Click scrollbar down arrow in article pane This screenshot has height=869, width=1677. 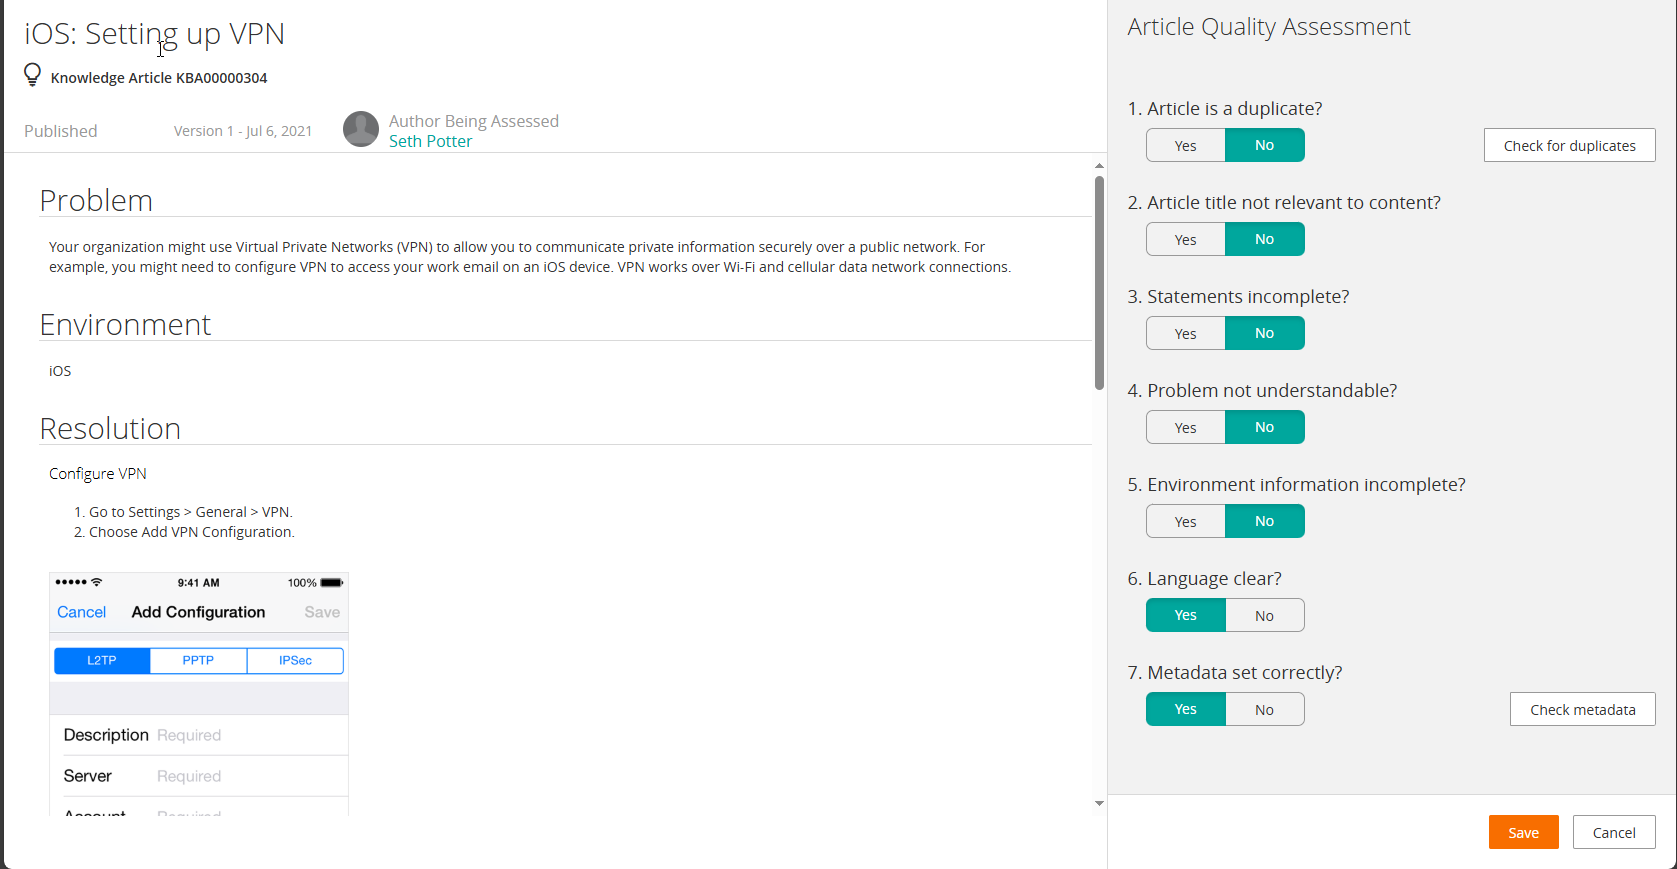tap(1099, 803)
